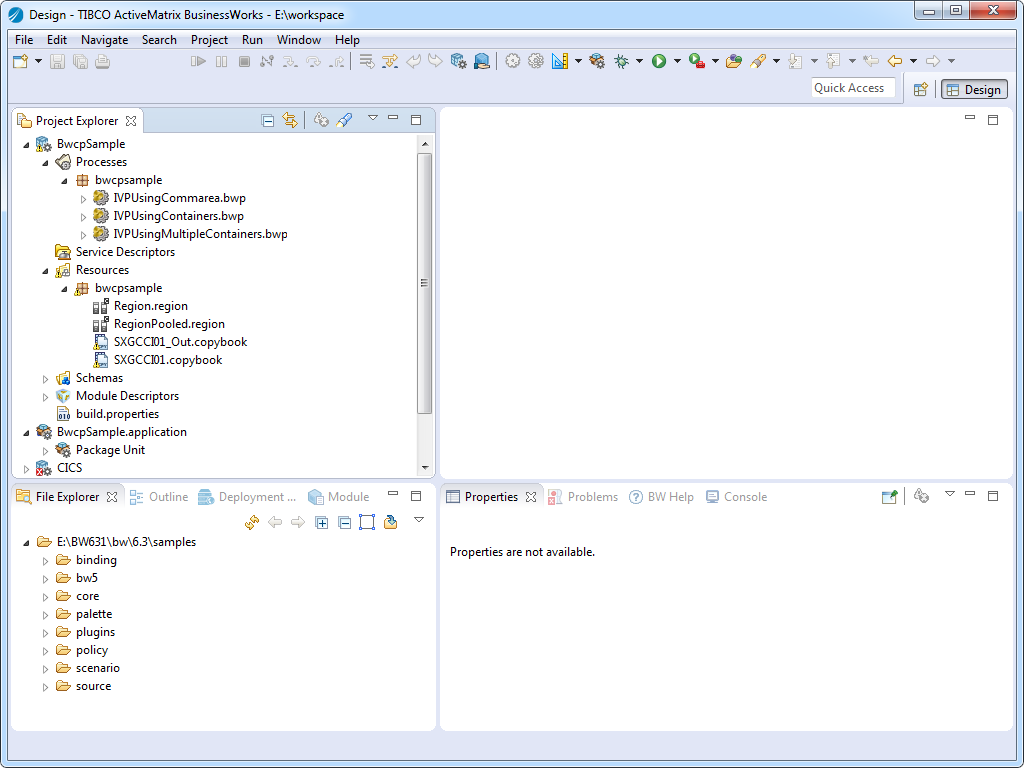Expand the Module Descriptors node

45,396
